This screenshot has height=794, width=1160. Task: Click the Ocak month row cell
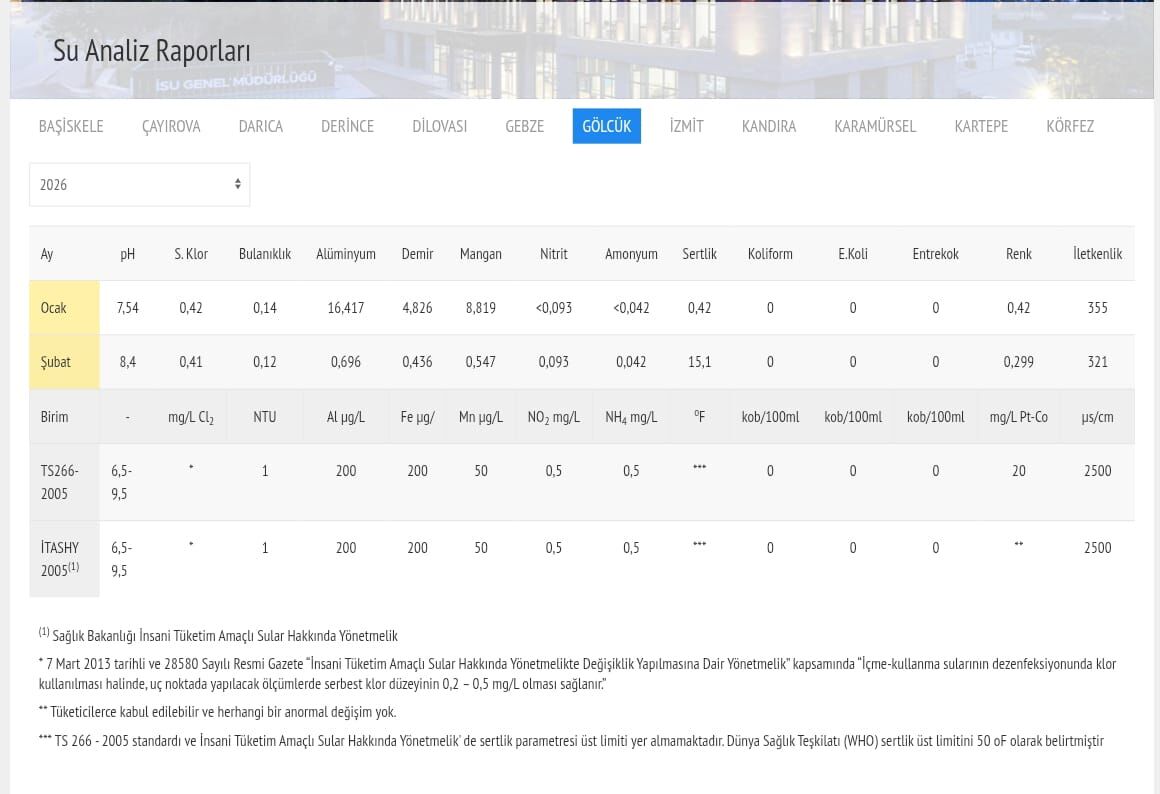click(x=54, y=308)
